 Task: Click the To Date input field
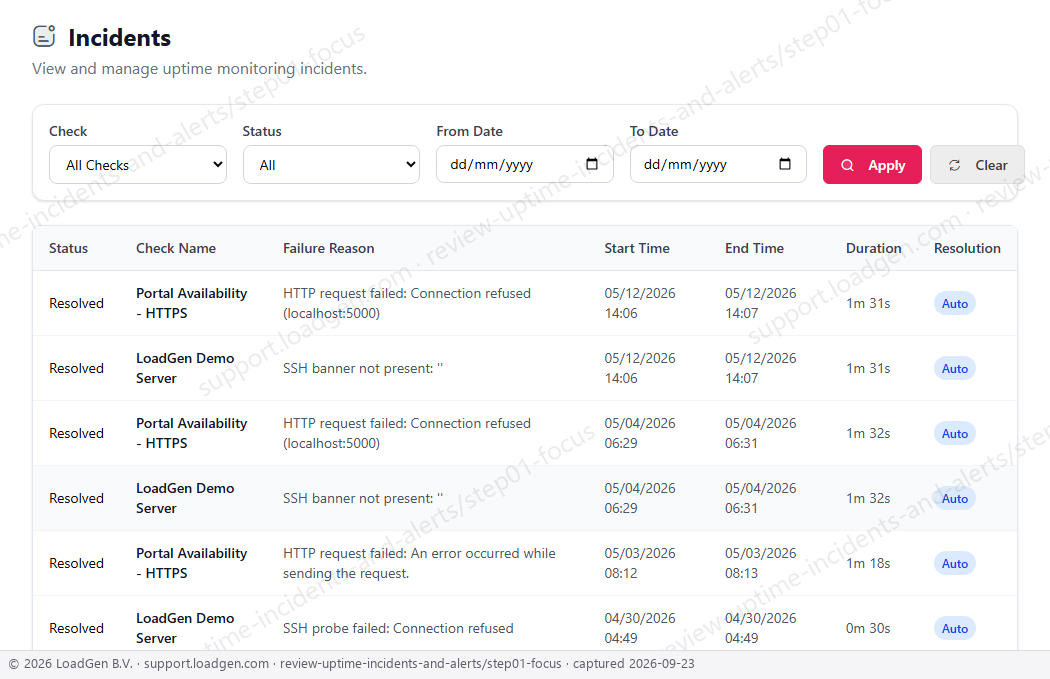coord(718,164)
